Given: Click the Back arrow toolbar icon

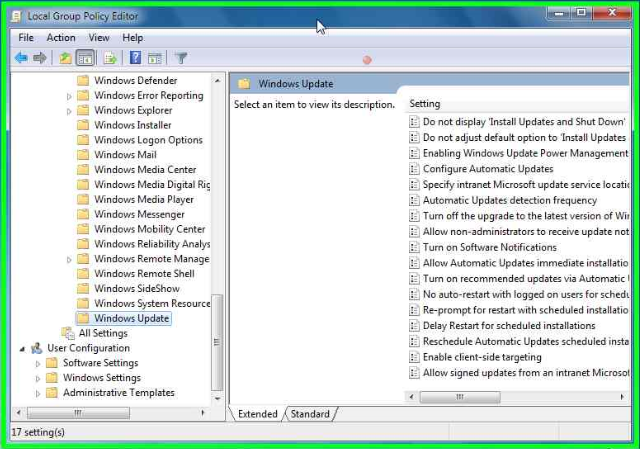Looking at the screenshot, I should [x=21, y=58].
